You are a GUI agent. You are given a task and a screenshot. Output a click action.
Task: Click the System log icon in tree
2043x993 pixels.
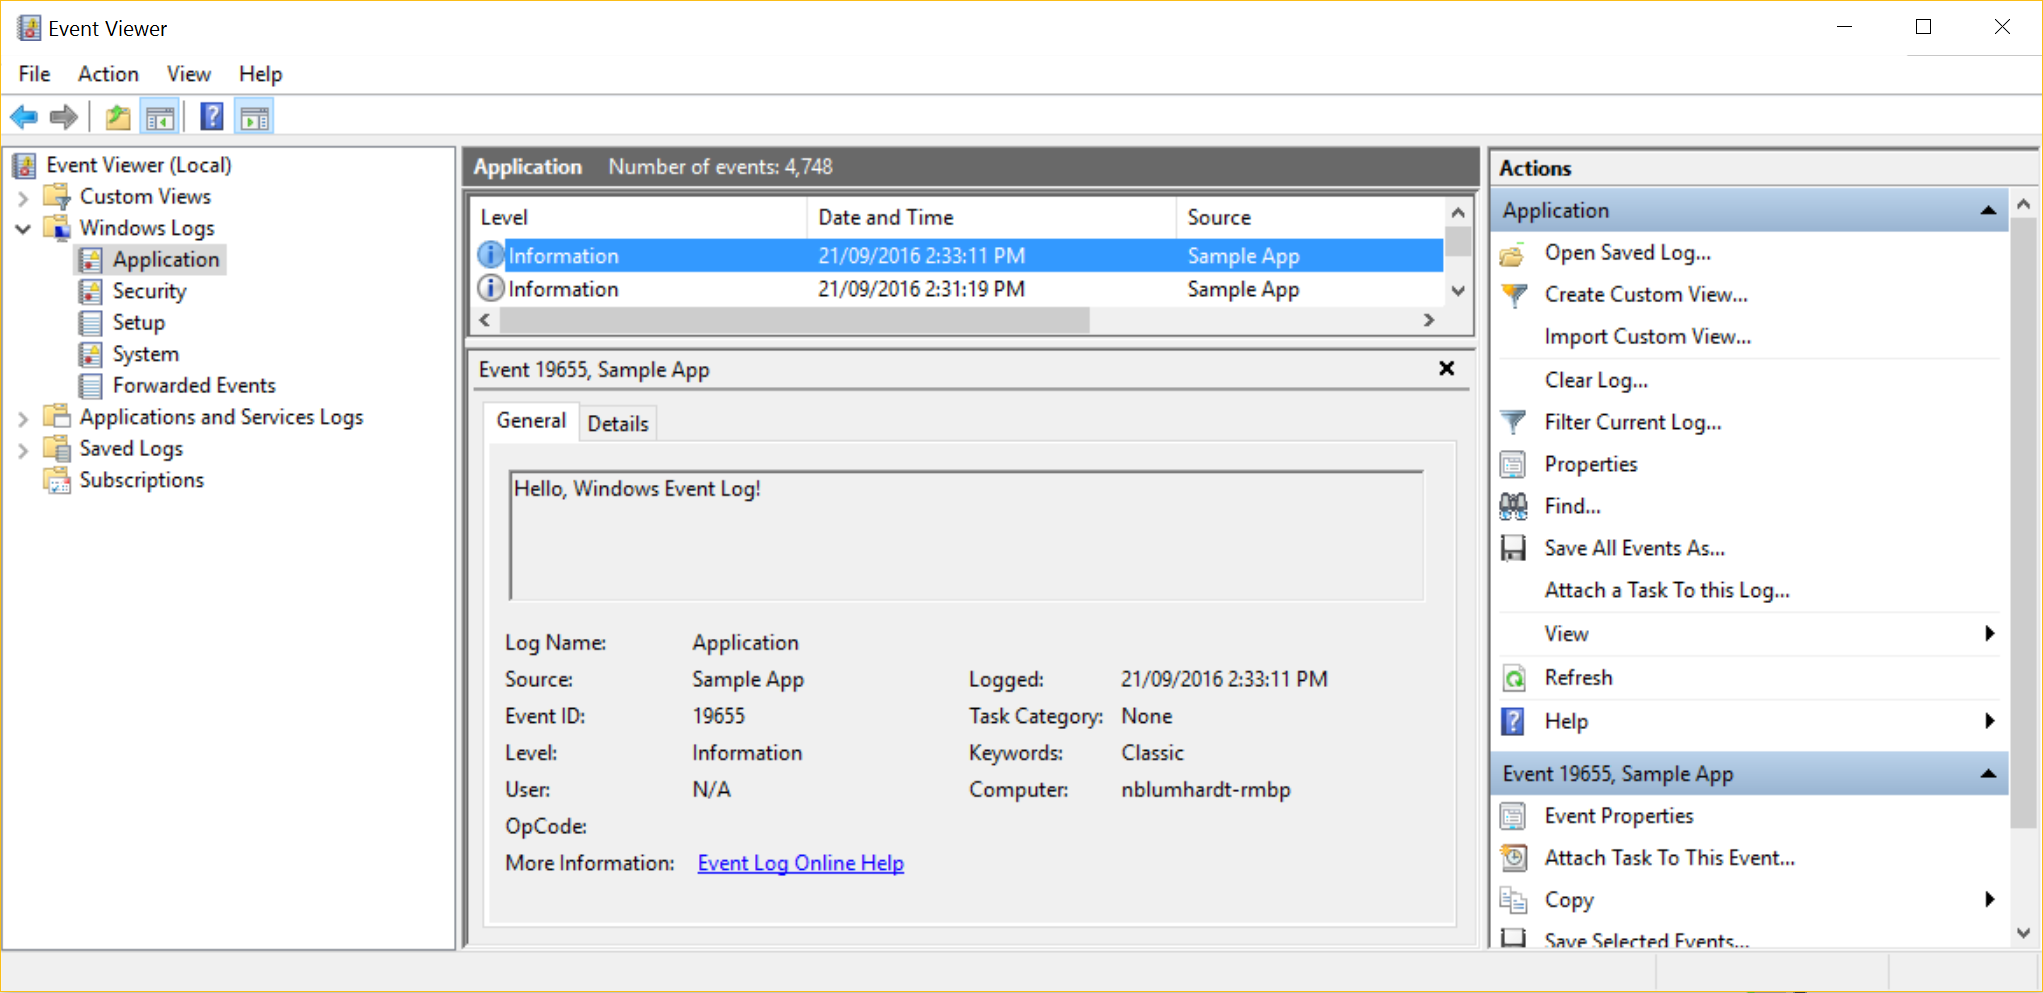pyautogui.click(x=91, y=354)
